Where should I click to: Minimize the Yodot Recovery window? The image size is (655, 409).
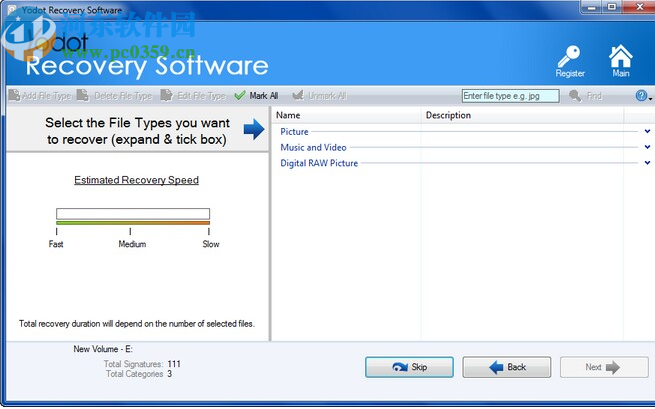[591, 7]
